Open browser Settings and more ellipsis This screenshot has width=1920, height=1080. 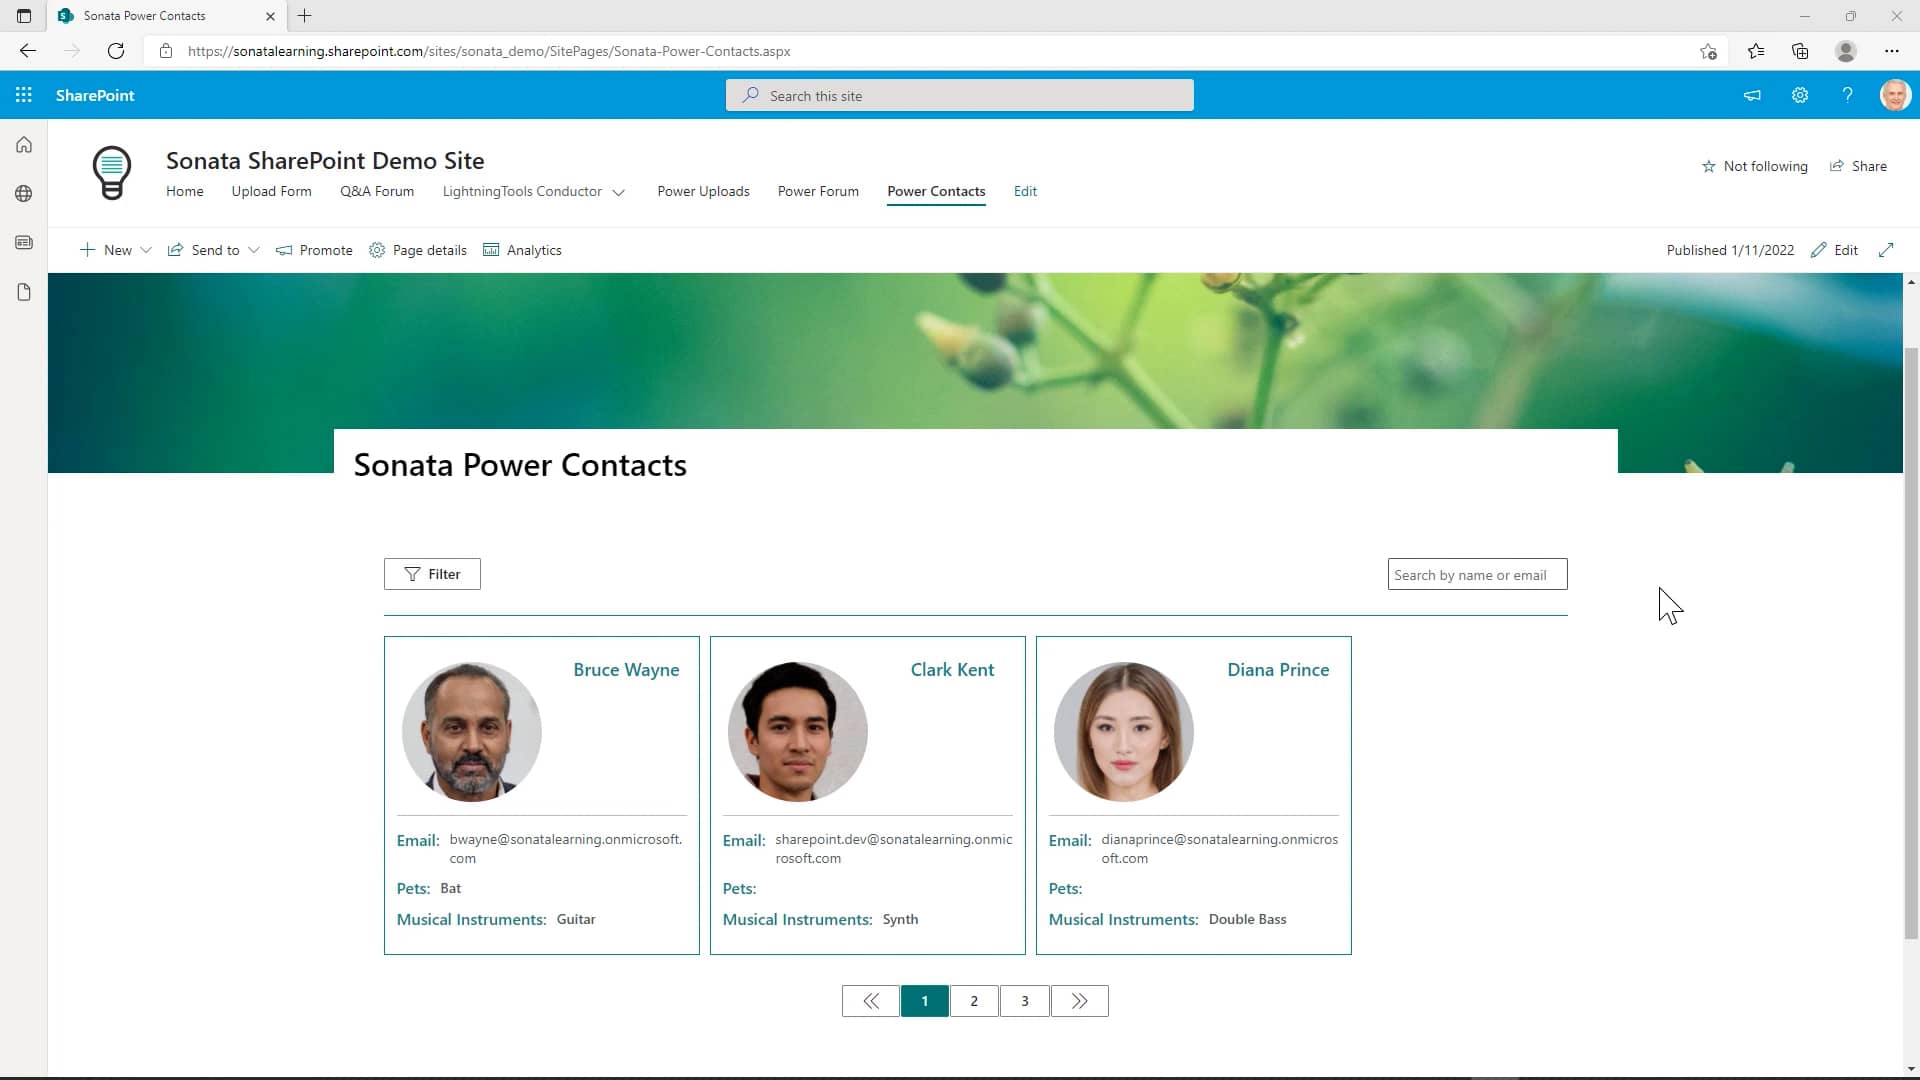pos(1891,51)
